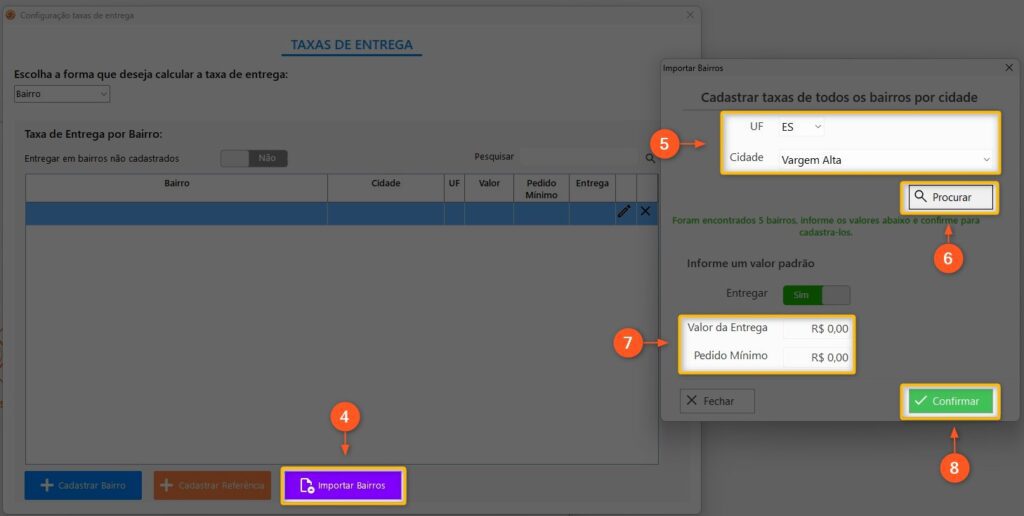The image size is (1024, 516).
Task: Toggle the Entregar 'Sim' switch
Action: coord(816,294)
